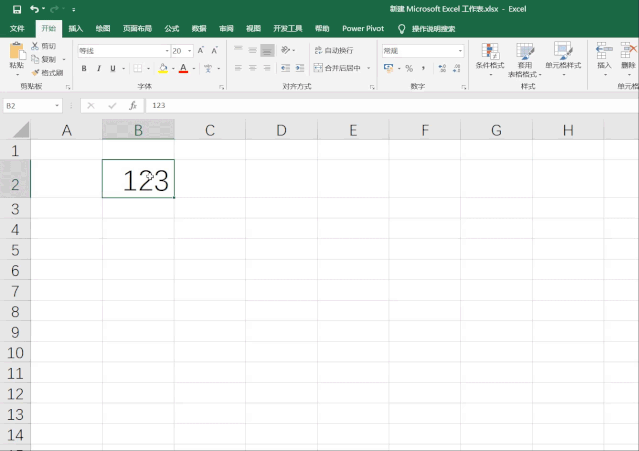The height and width of the screenshot is (451, 639).
Task: Open the 开发工具 (Developer) tab
Action: pos(288,29)
